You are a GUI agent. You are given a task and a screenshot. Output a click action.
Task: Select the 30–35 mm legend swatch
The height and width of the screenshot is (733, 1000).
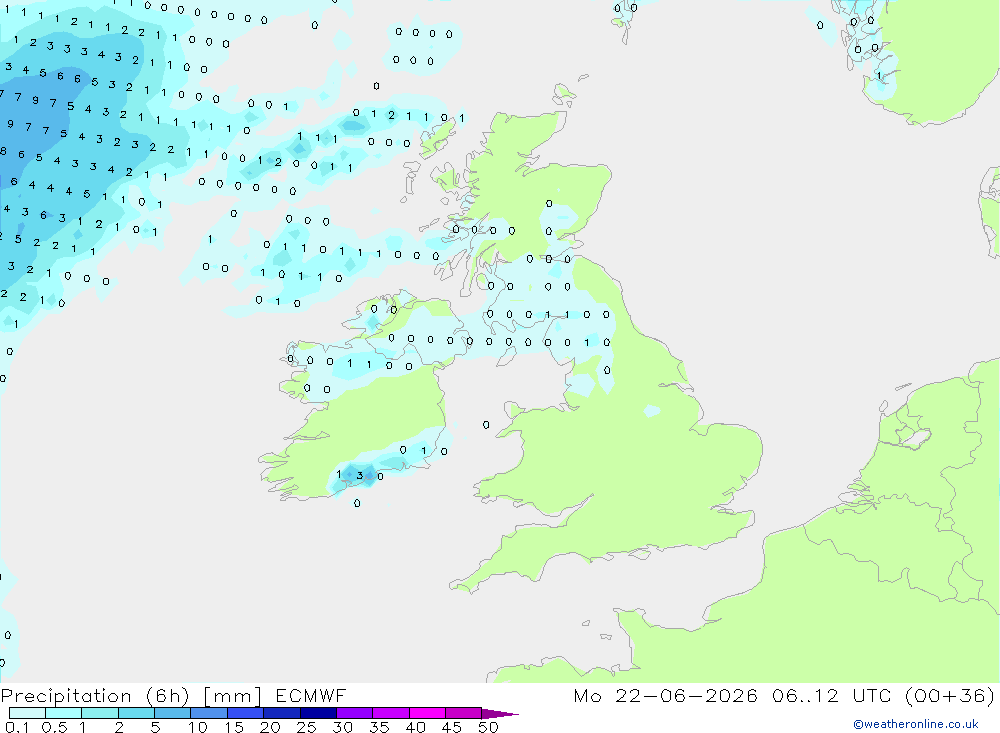click(355, 713)
